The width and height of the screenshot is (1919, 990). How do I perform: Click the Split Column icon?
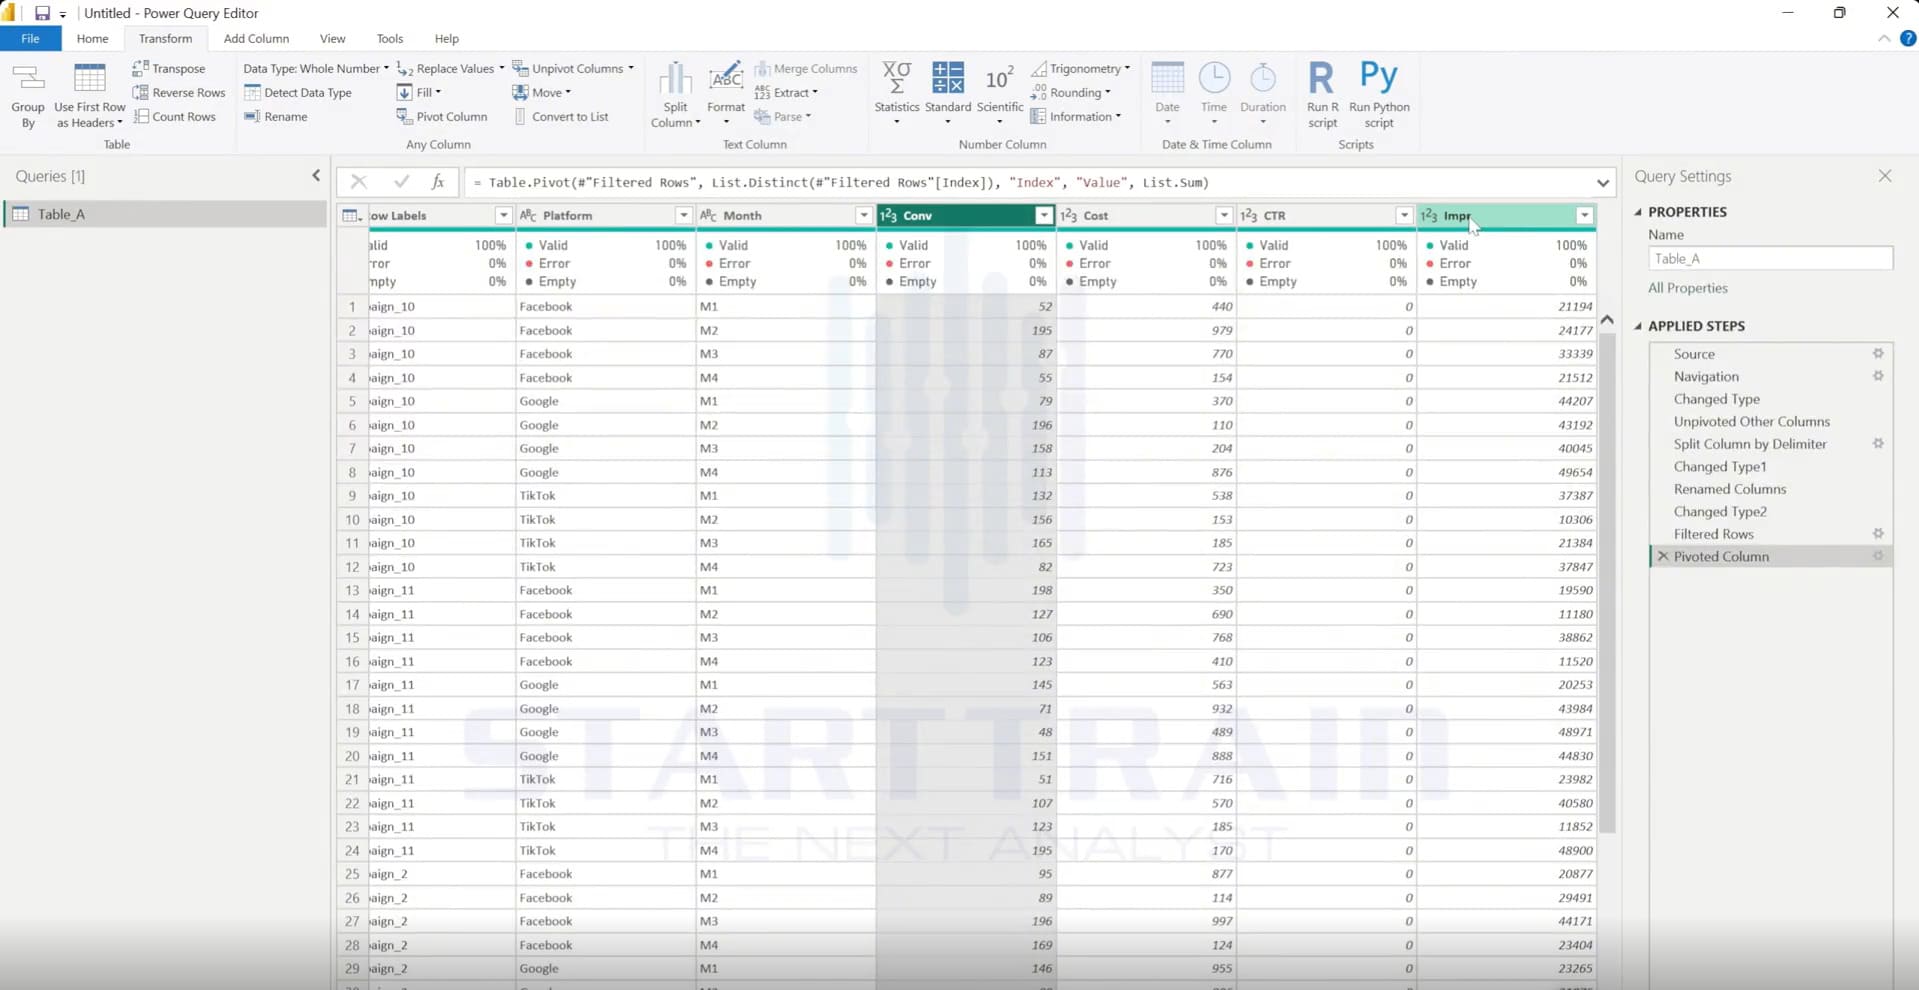[x=676, y=78]
